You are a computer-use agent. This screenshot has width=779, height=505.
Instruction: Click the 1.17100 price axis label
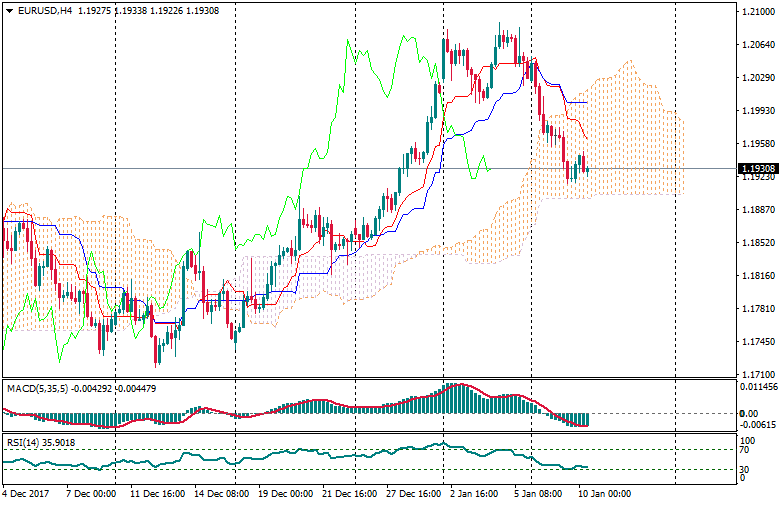tap(755, 374)
